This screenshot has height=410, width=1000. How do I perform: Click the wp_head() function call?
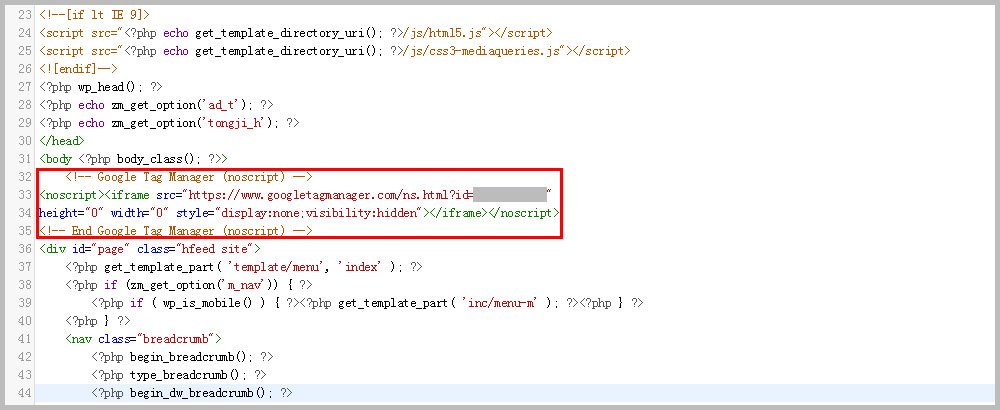[x=113, y=87]
